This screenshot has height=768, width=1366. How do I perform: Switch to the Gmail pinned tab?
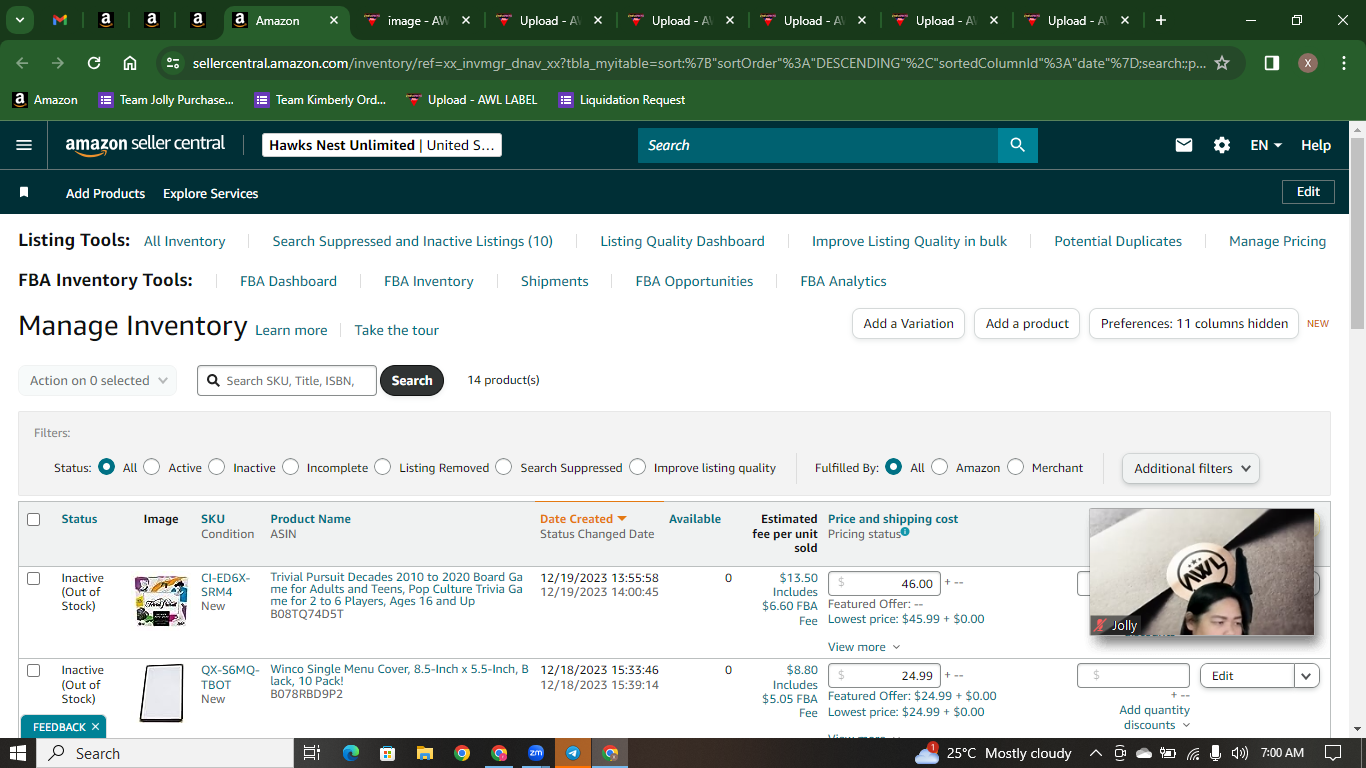click(60, 20)
